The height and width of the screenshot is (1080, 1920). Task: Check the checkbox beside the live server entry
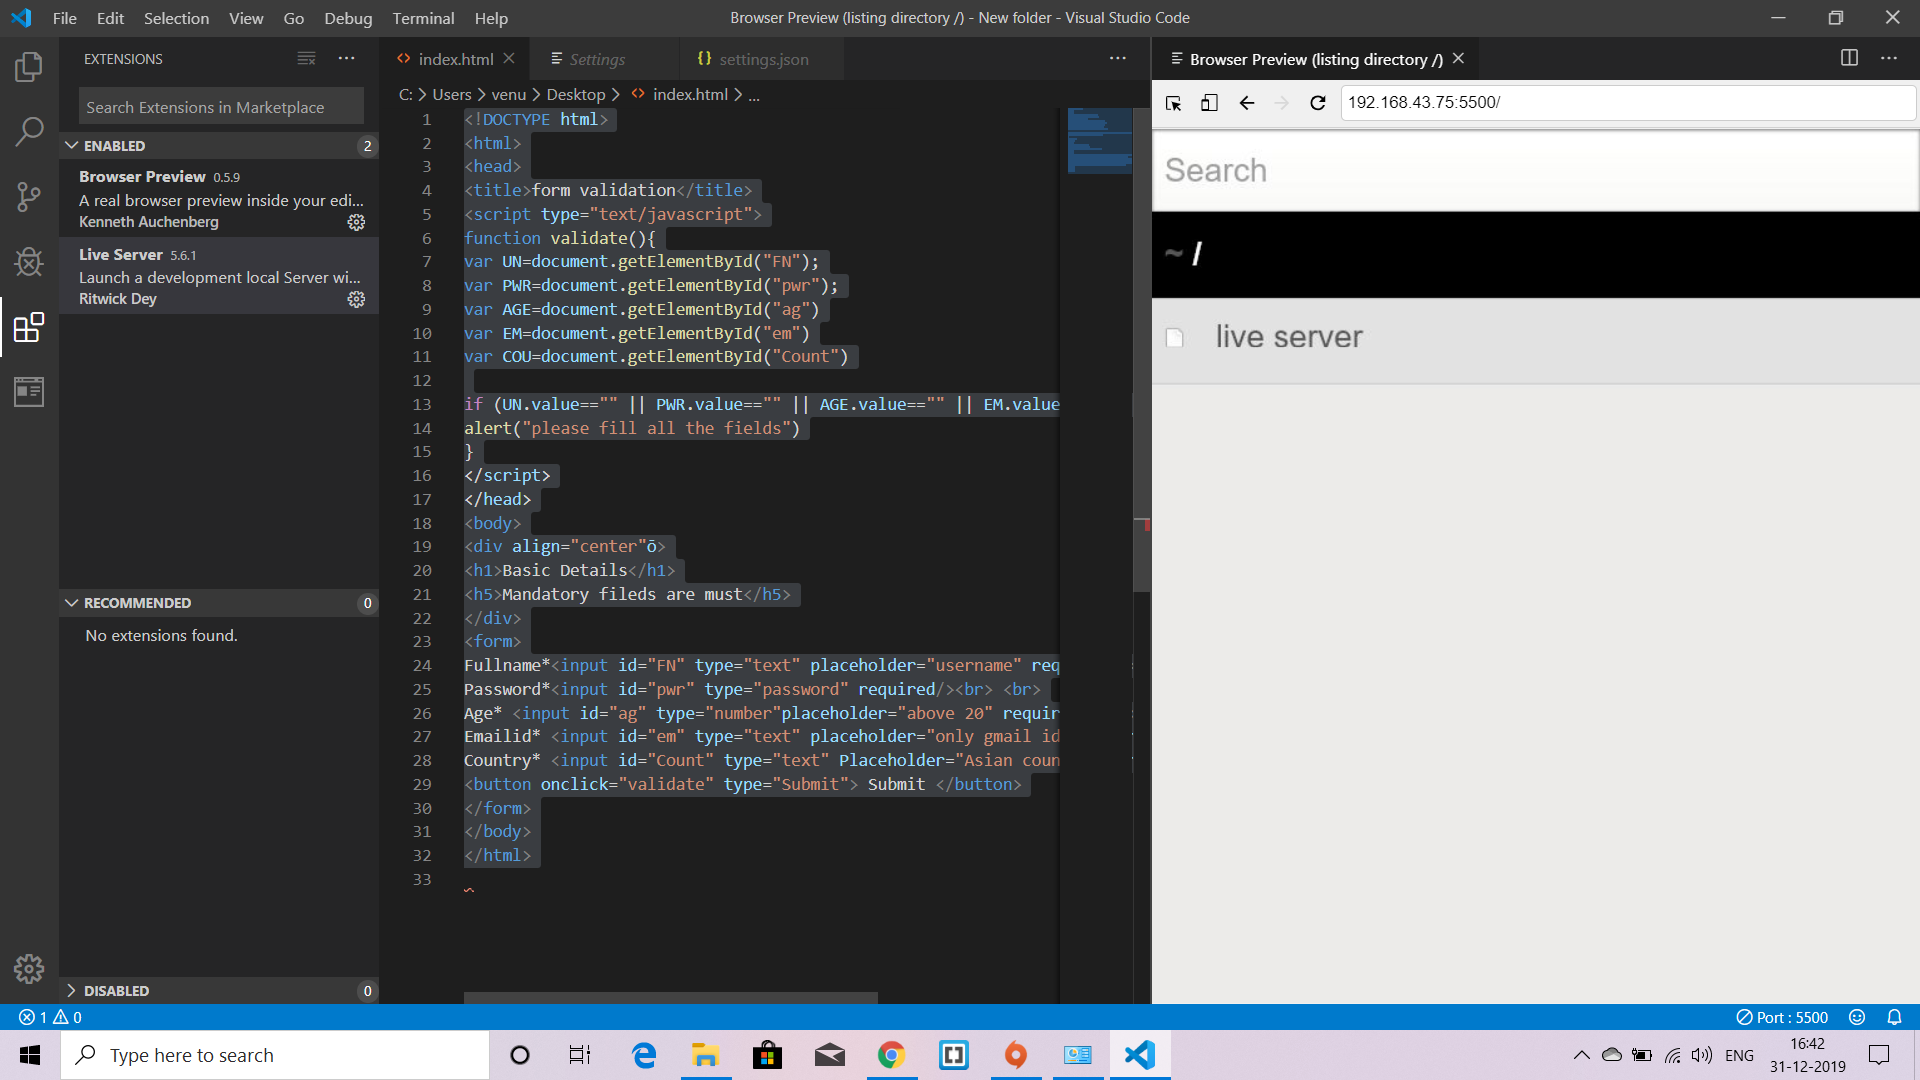pyautogui.click(x=1174, y=339)
